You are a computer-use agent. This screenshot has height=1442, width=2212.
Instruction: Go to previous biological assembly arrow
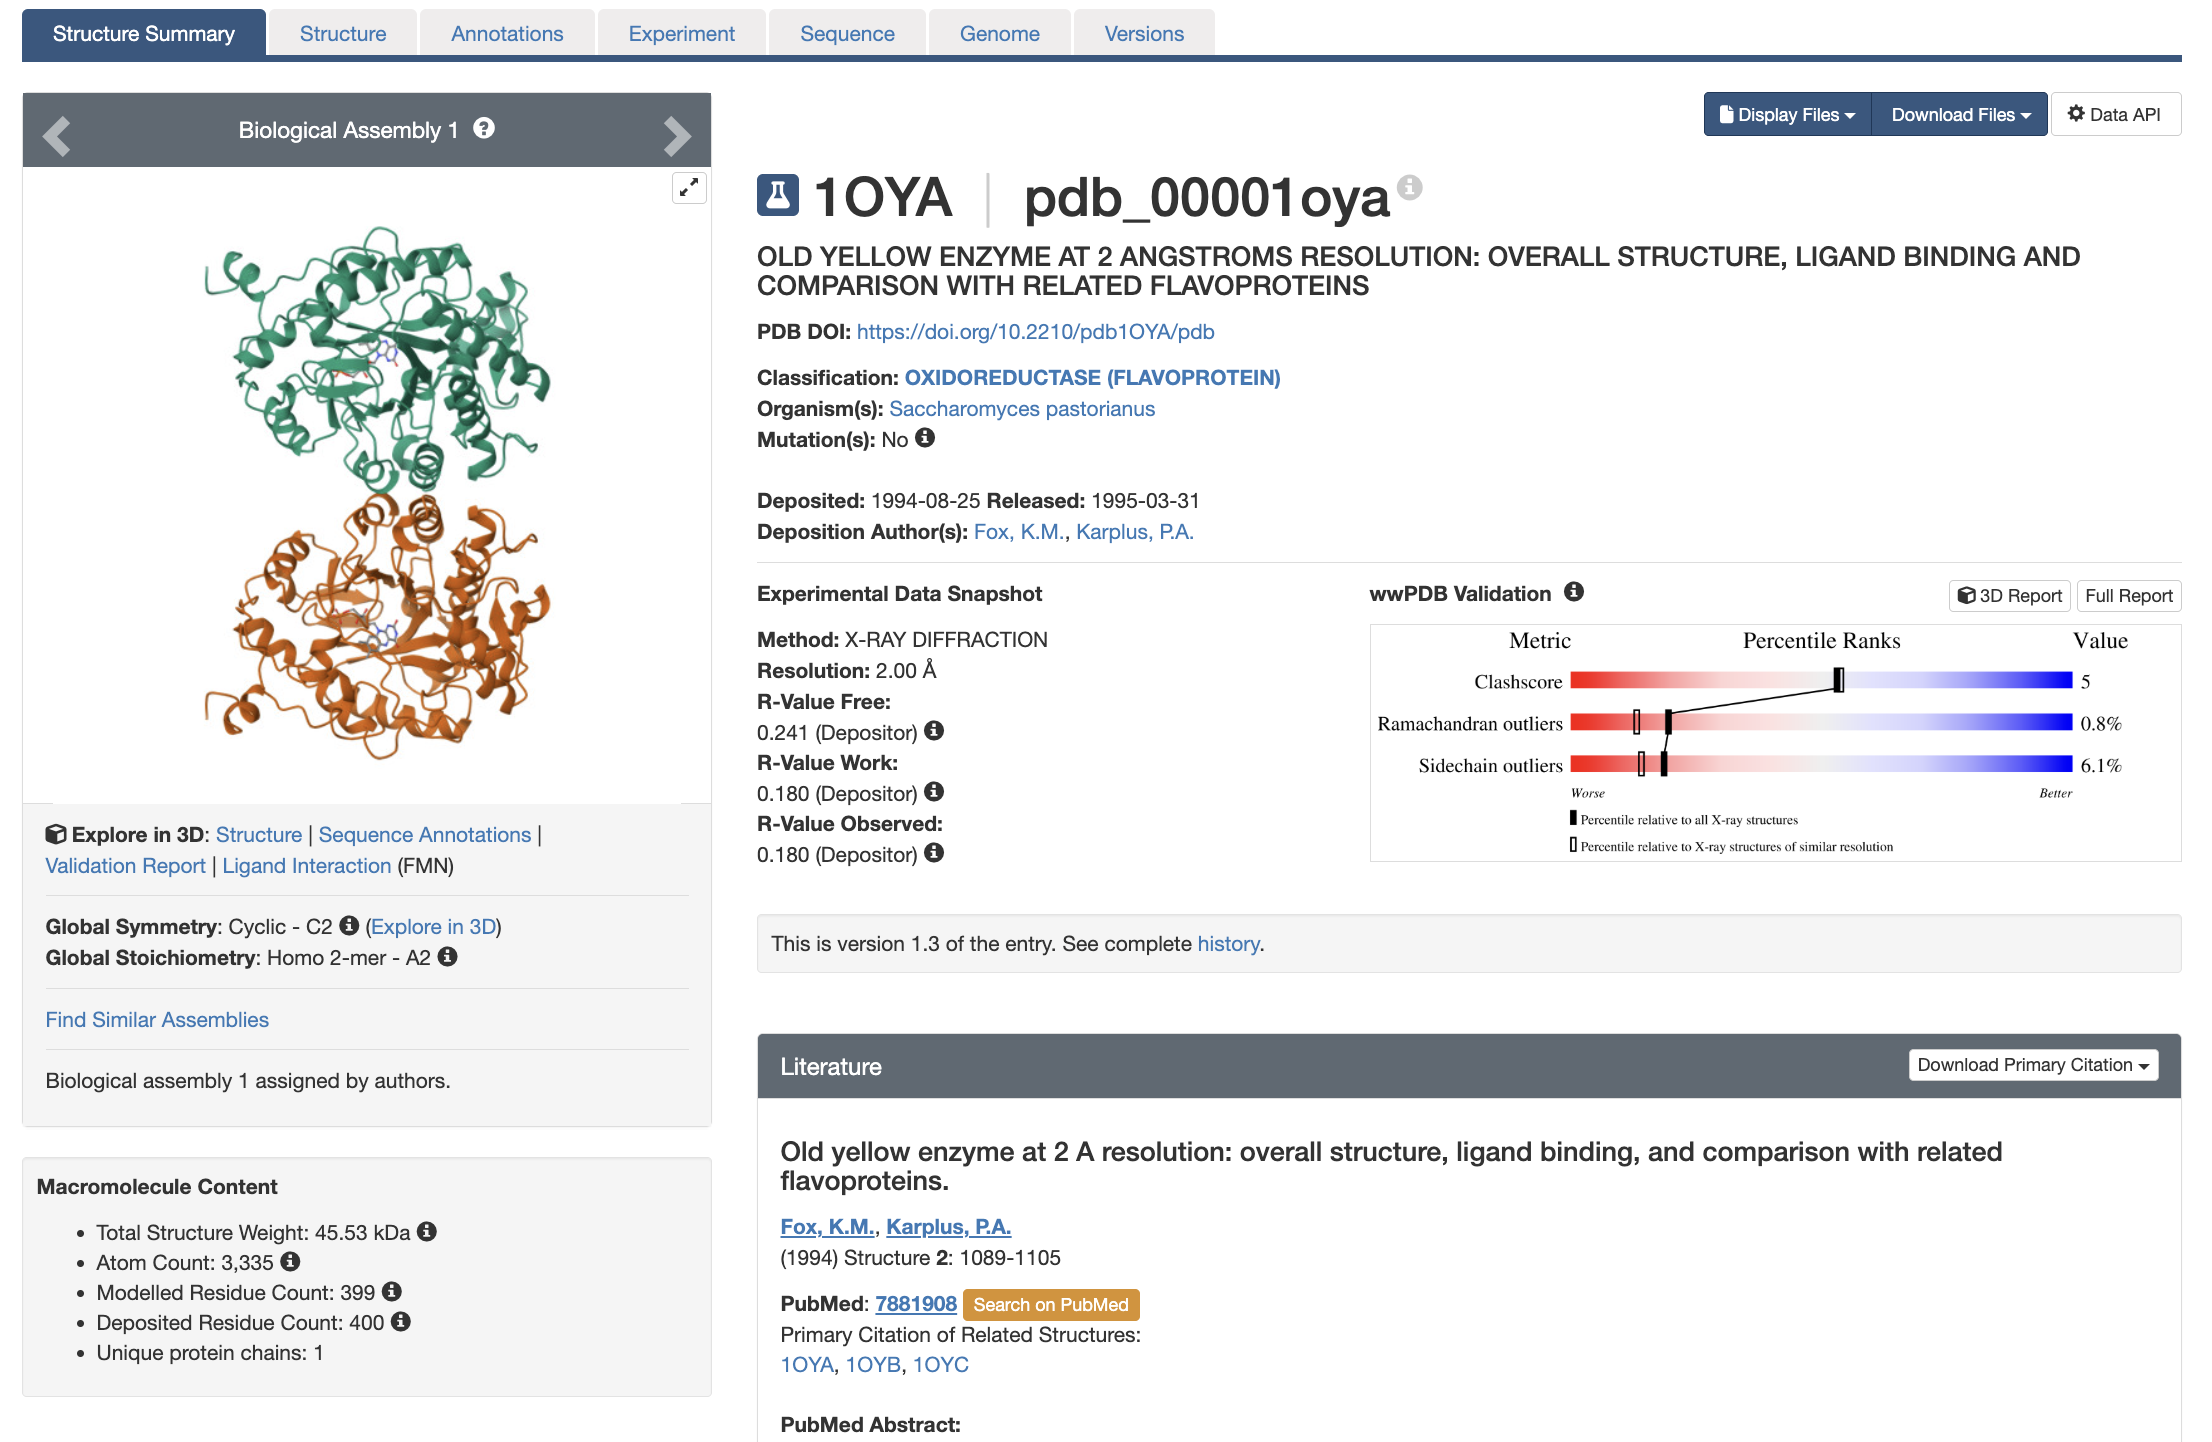(57, 135)
